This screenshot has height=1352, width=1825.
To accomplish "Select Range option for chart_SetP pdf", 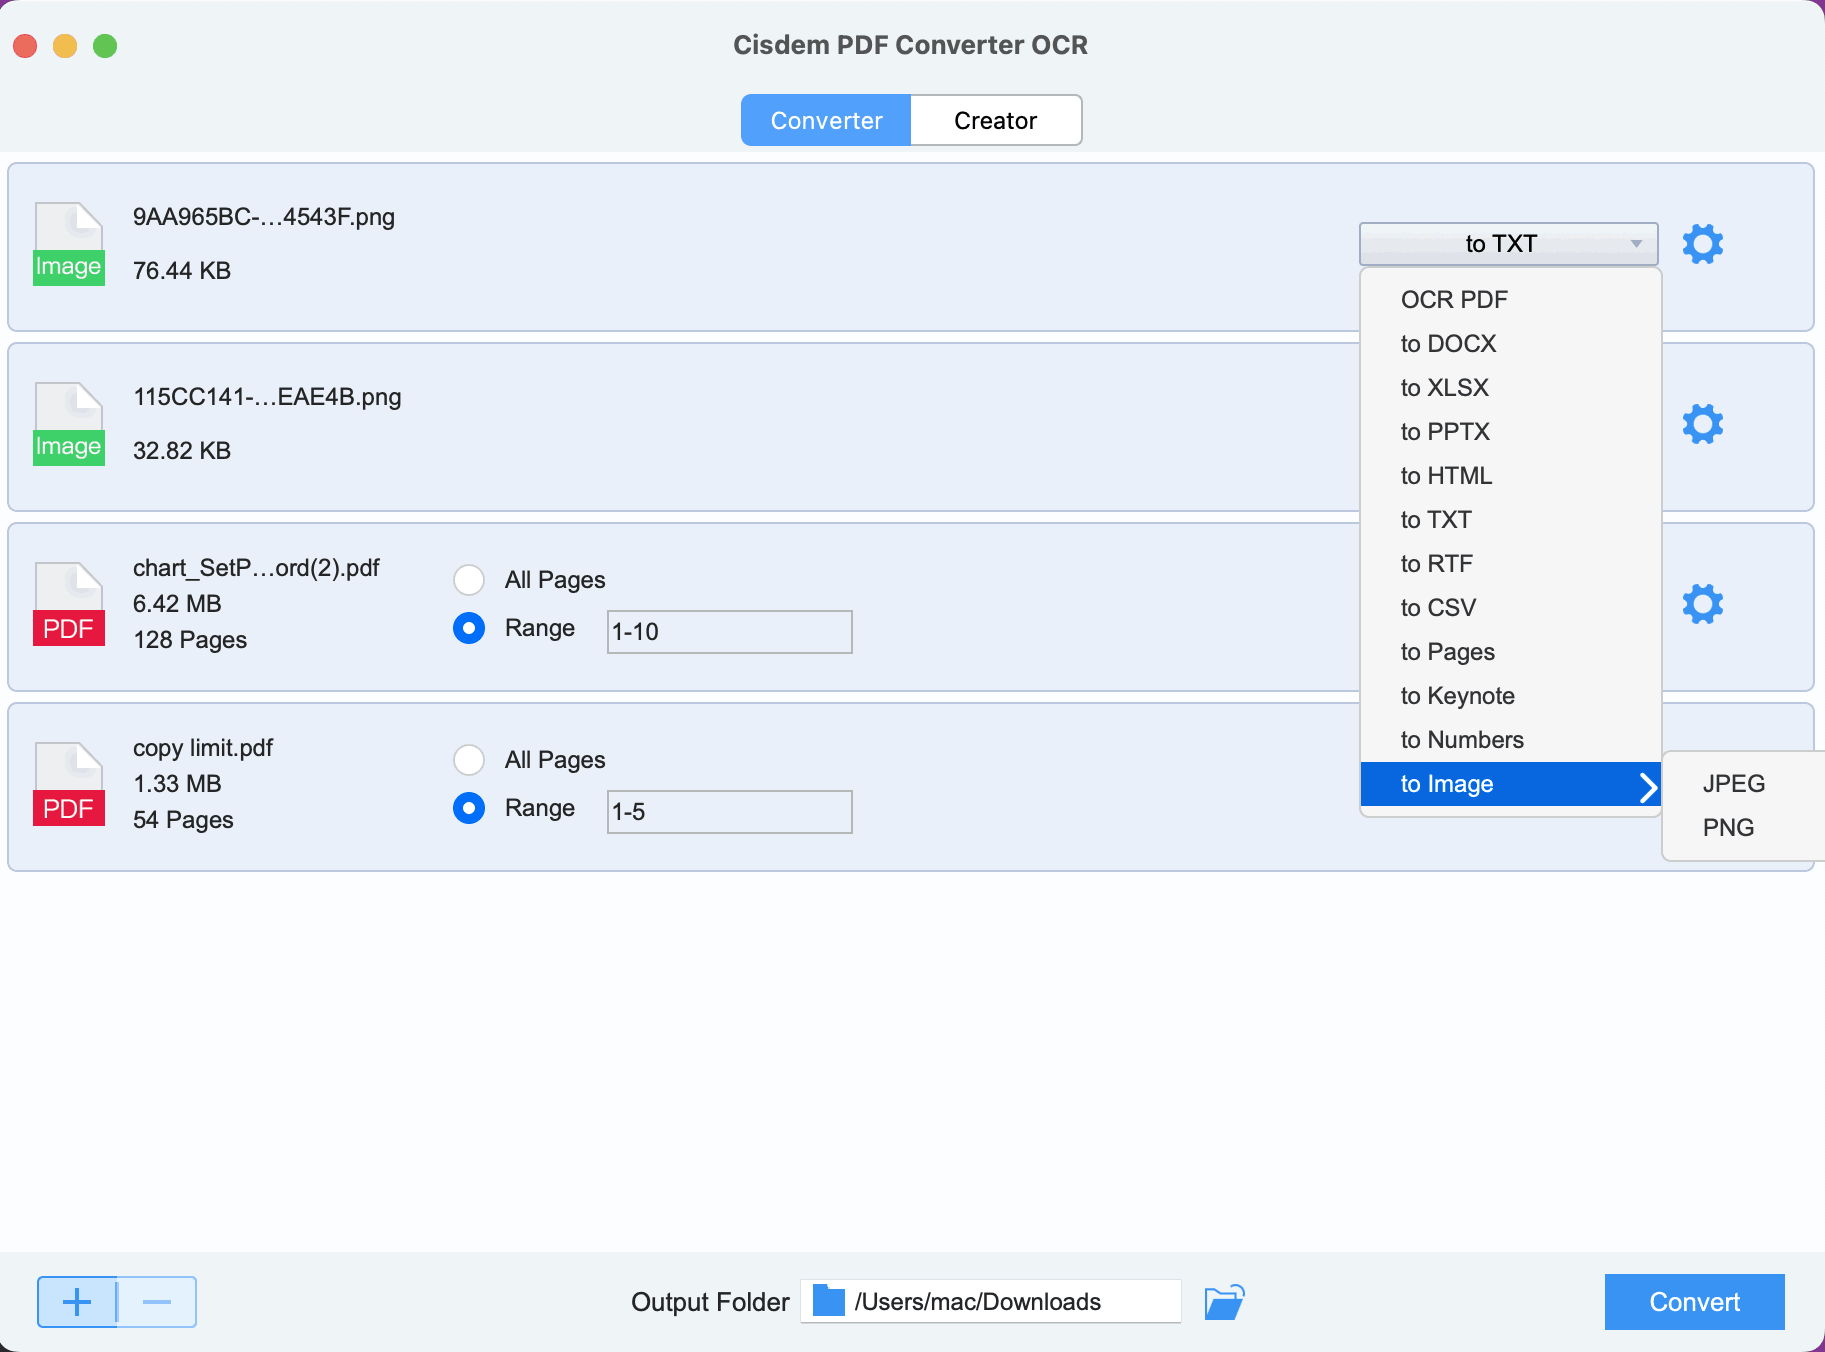I will pyautogui.click(x=469, y=628).
